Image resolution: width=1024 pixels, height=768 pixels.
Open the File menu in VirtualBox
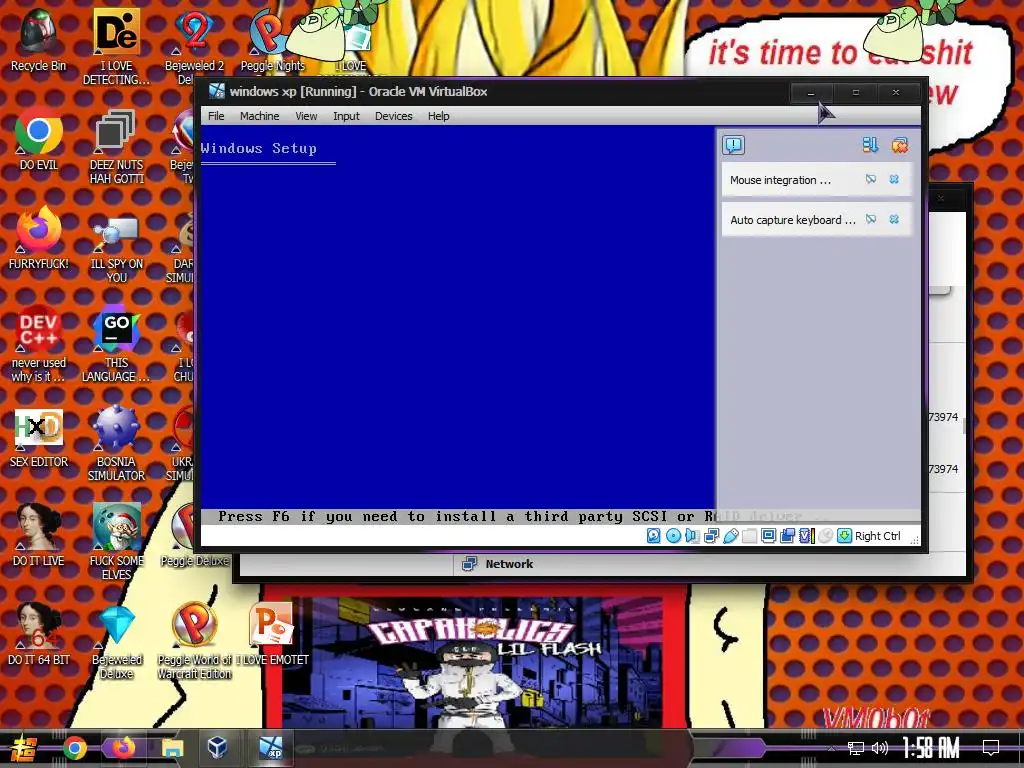[x=216, y=116]
